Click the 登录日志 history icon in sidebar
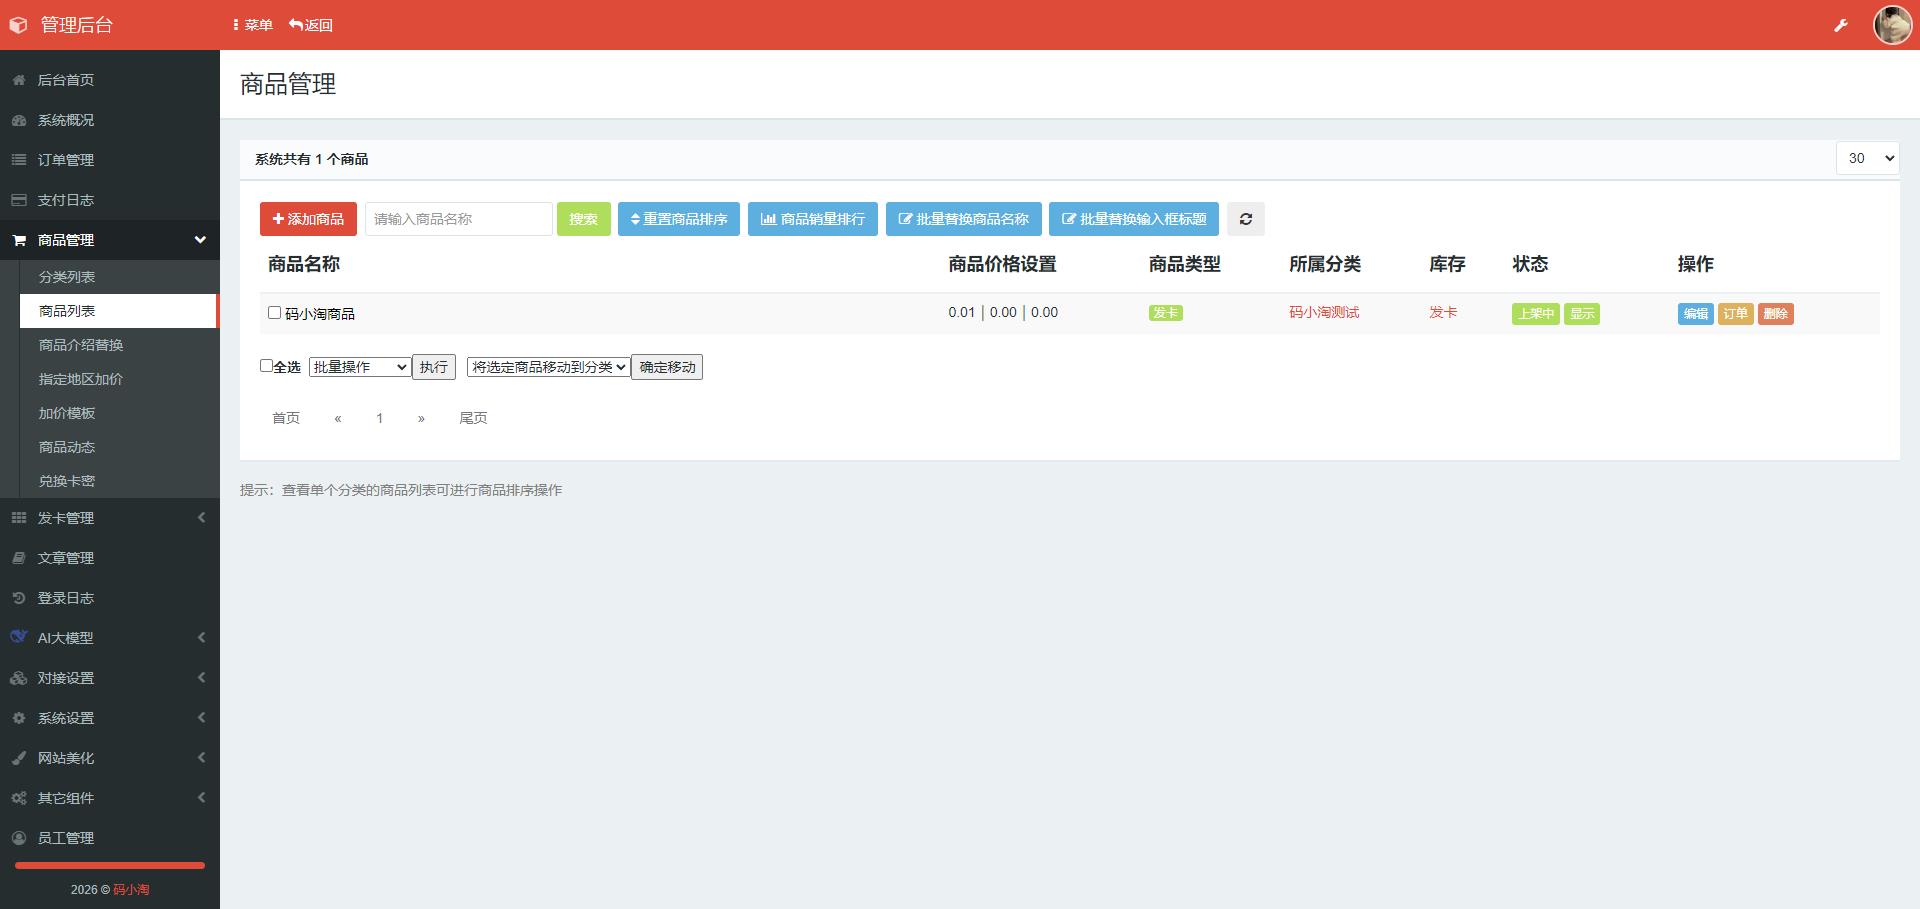 [19, 598]
